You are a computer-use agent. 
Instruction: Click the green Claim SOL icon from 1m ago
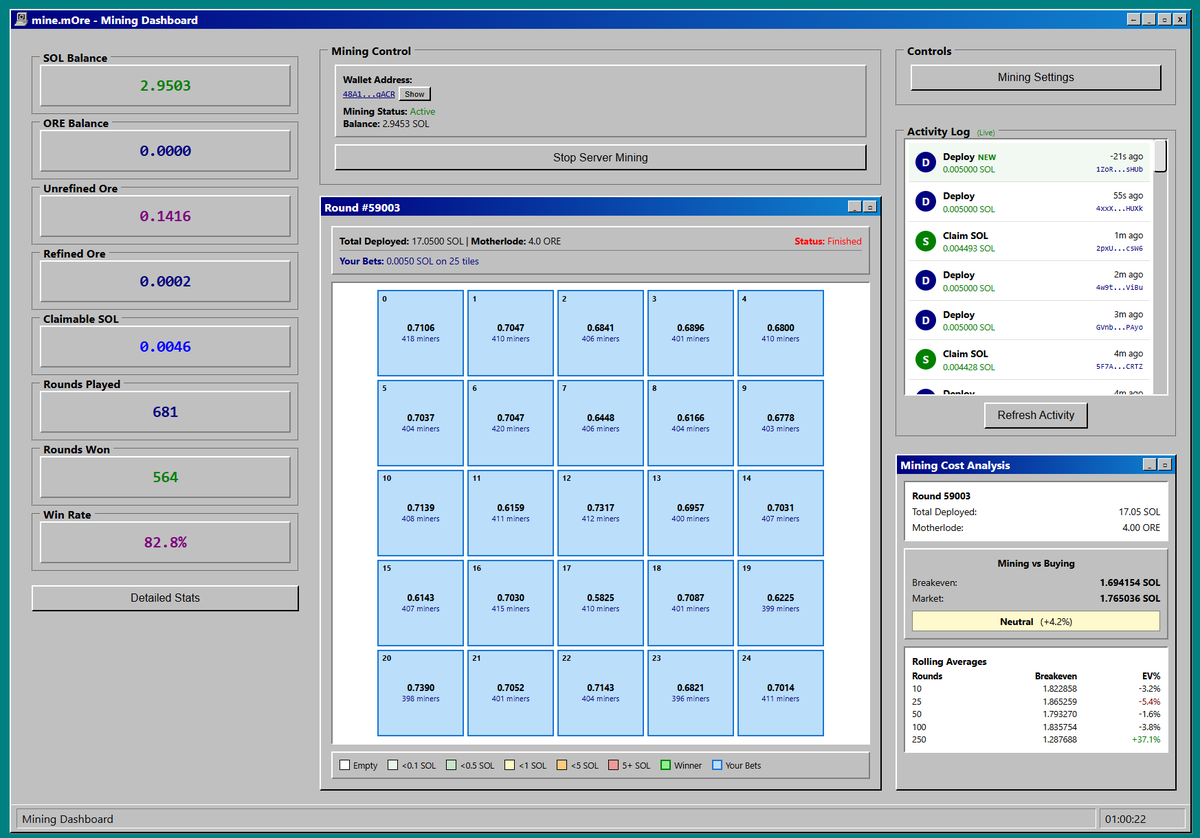tap(925, 242)
